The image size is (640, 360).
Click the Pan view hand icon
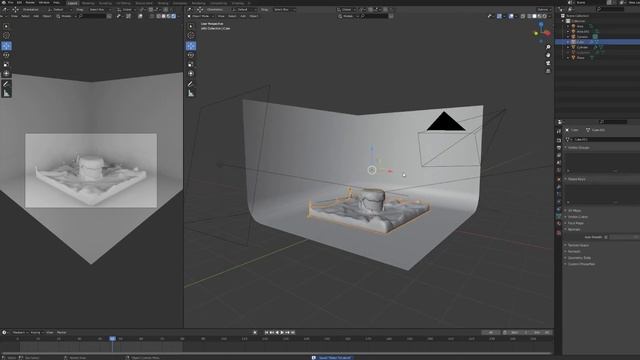pyautogui.click(x=548, y=55)
